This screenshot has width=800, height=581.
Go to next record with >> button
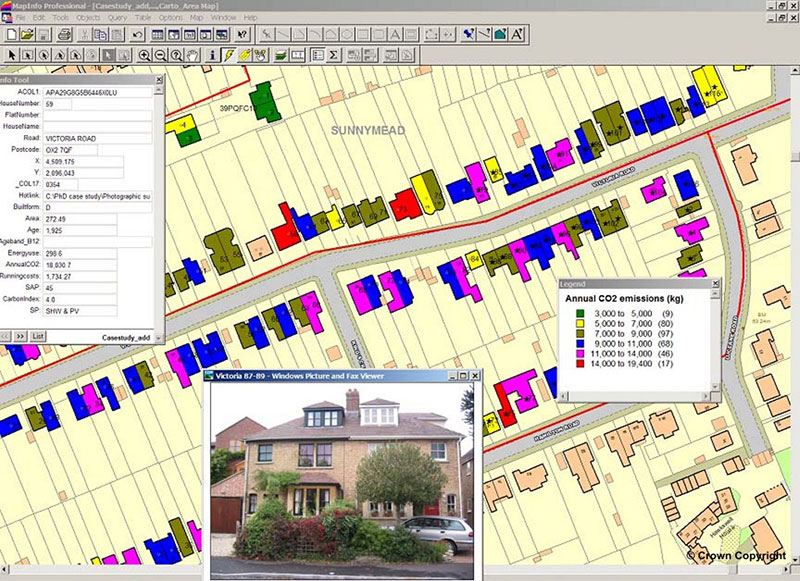[18, 337]
